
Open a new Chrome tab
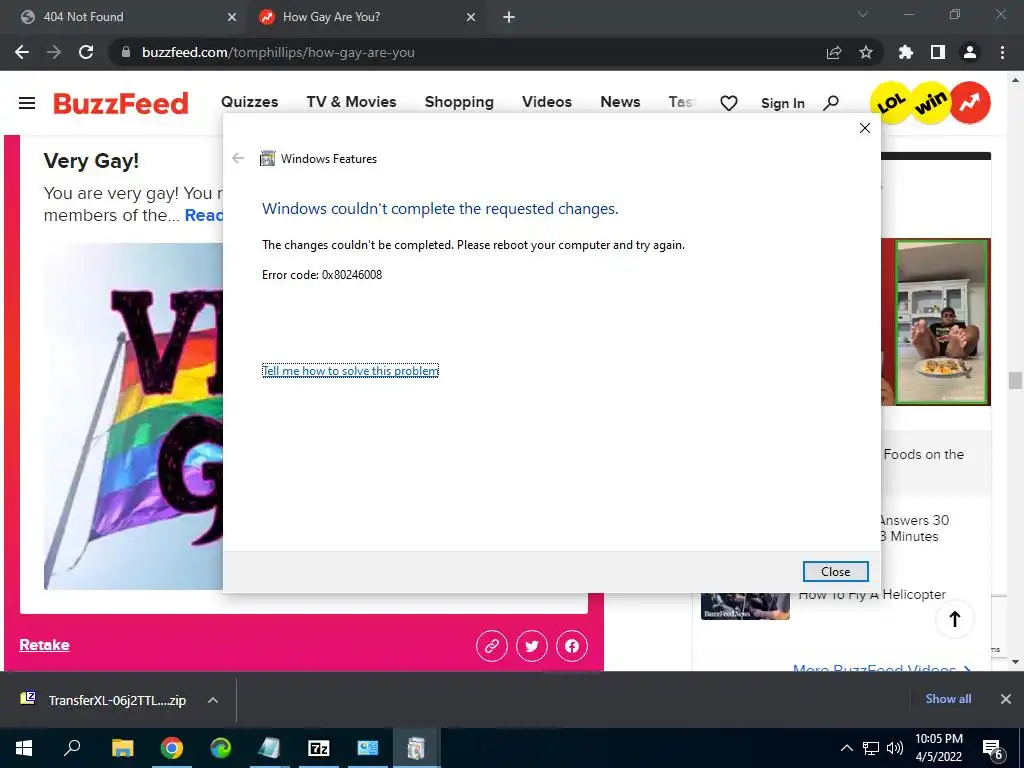pos(509,17)
